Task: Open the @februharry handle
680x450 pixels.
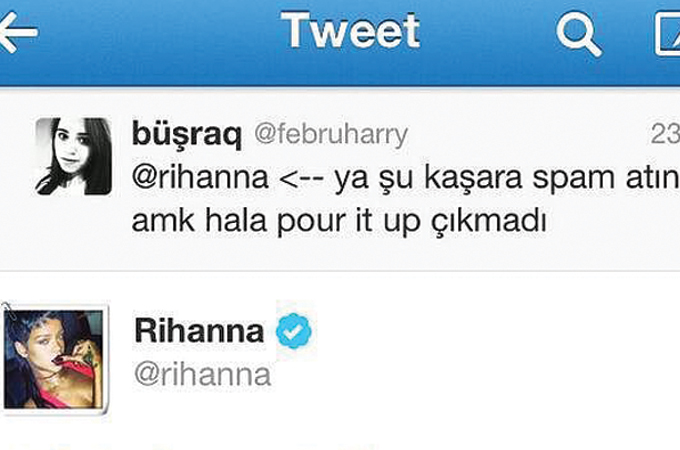Action: click(x=331, y=135)
